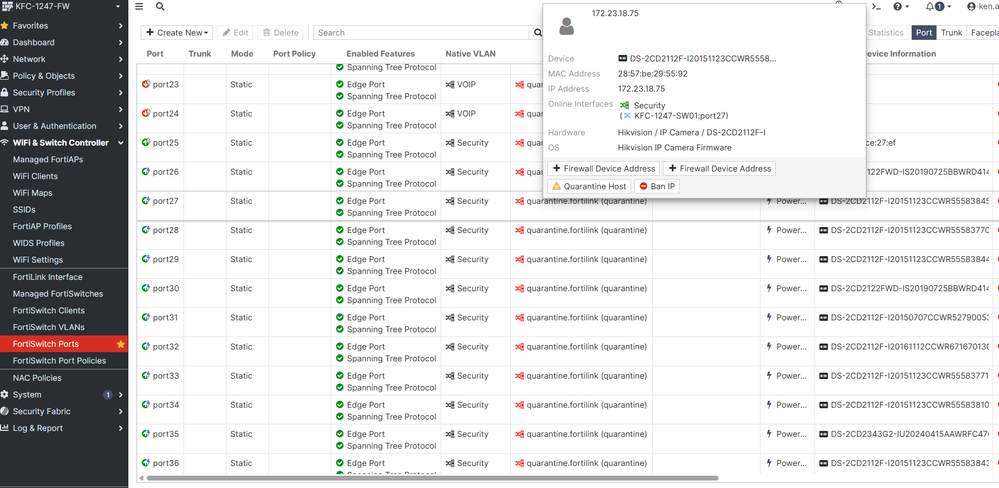The width and height of the screenshot is (999, 488).
Task: Expand the User & Authentication chevron
Action: coord(120,126)
